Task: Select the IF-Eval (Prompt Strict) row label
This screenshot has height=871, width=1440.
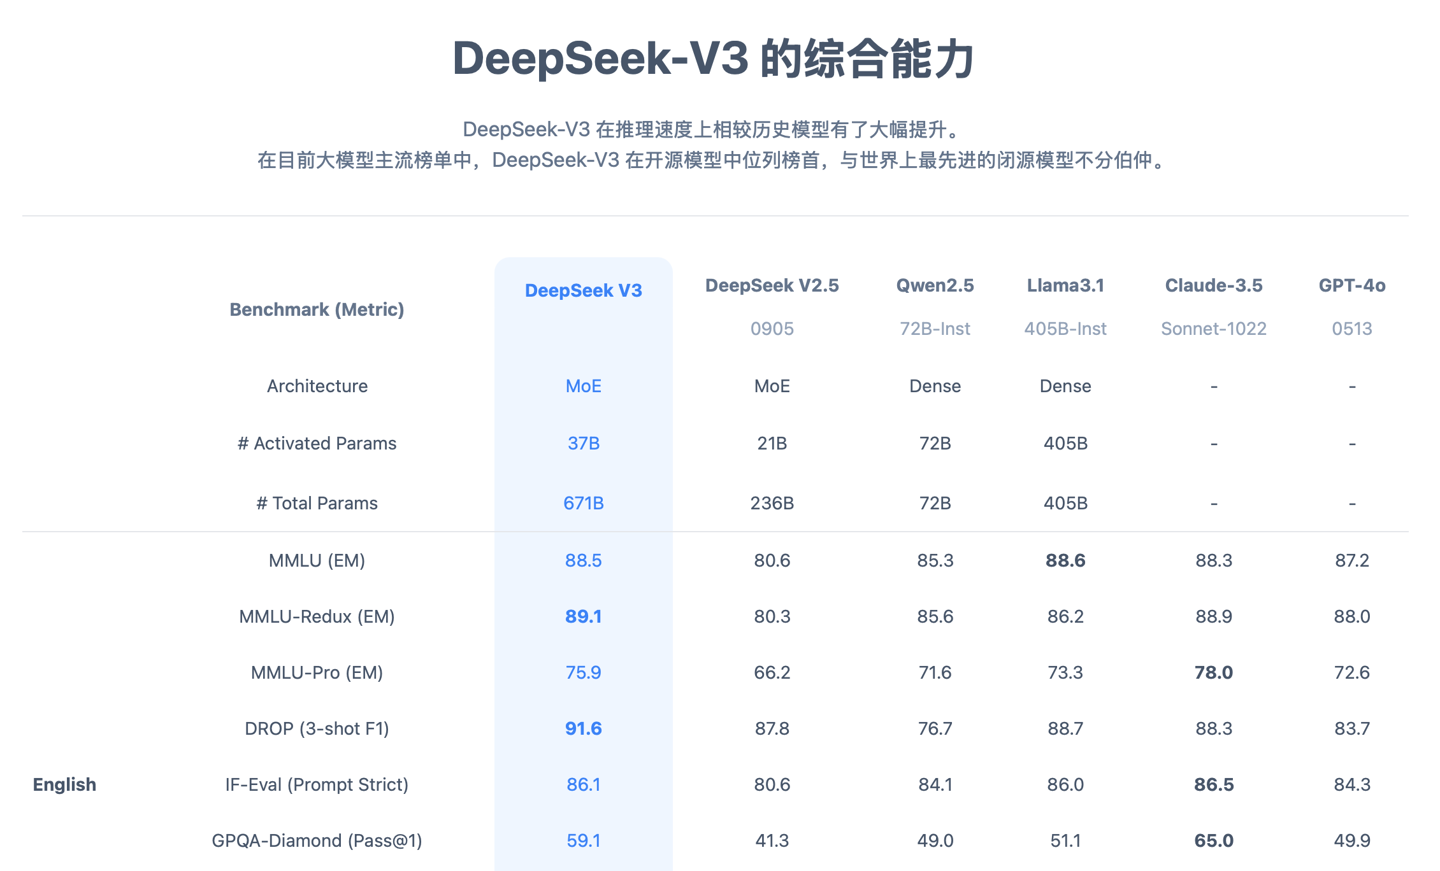Action: (x=316, y=785)
